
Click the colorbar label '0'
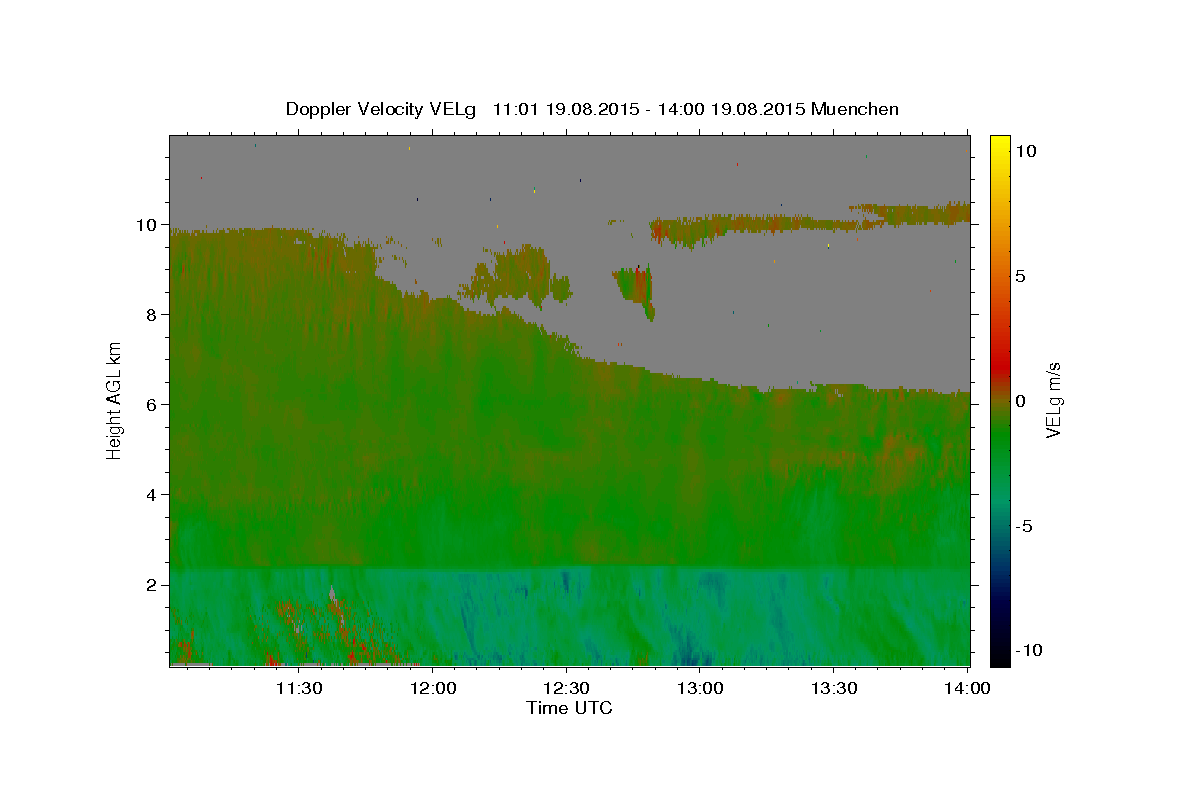coord(1020,401)
